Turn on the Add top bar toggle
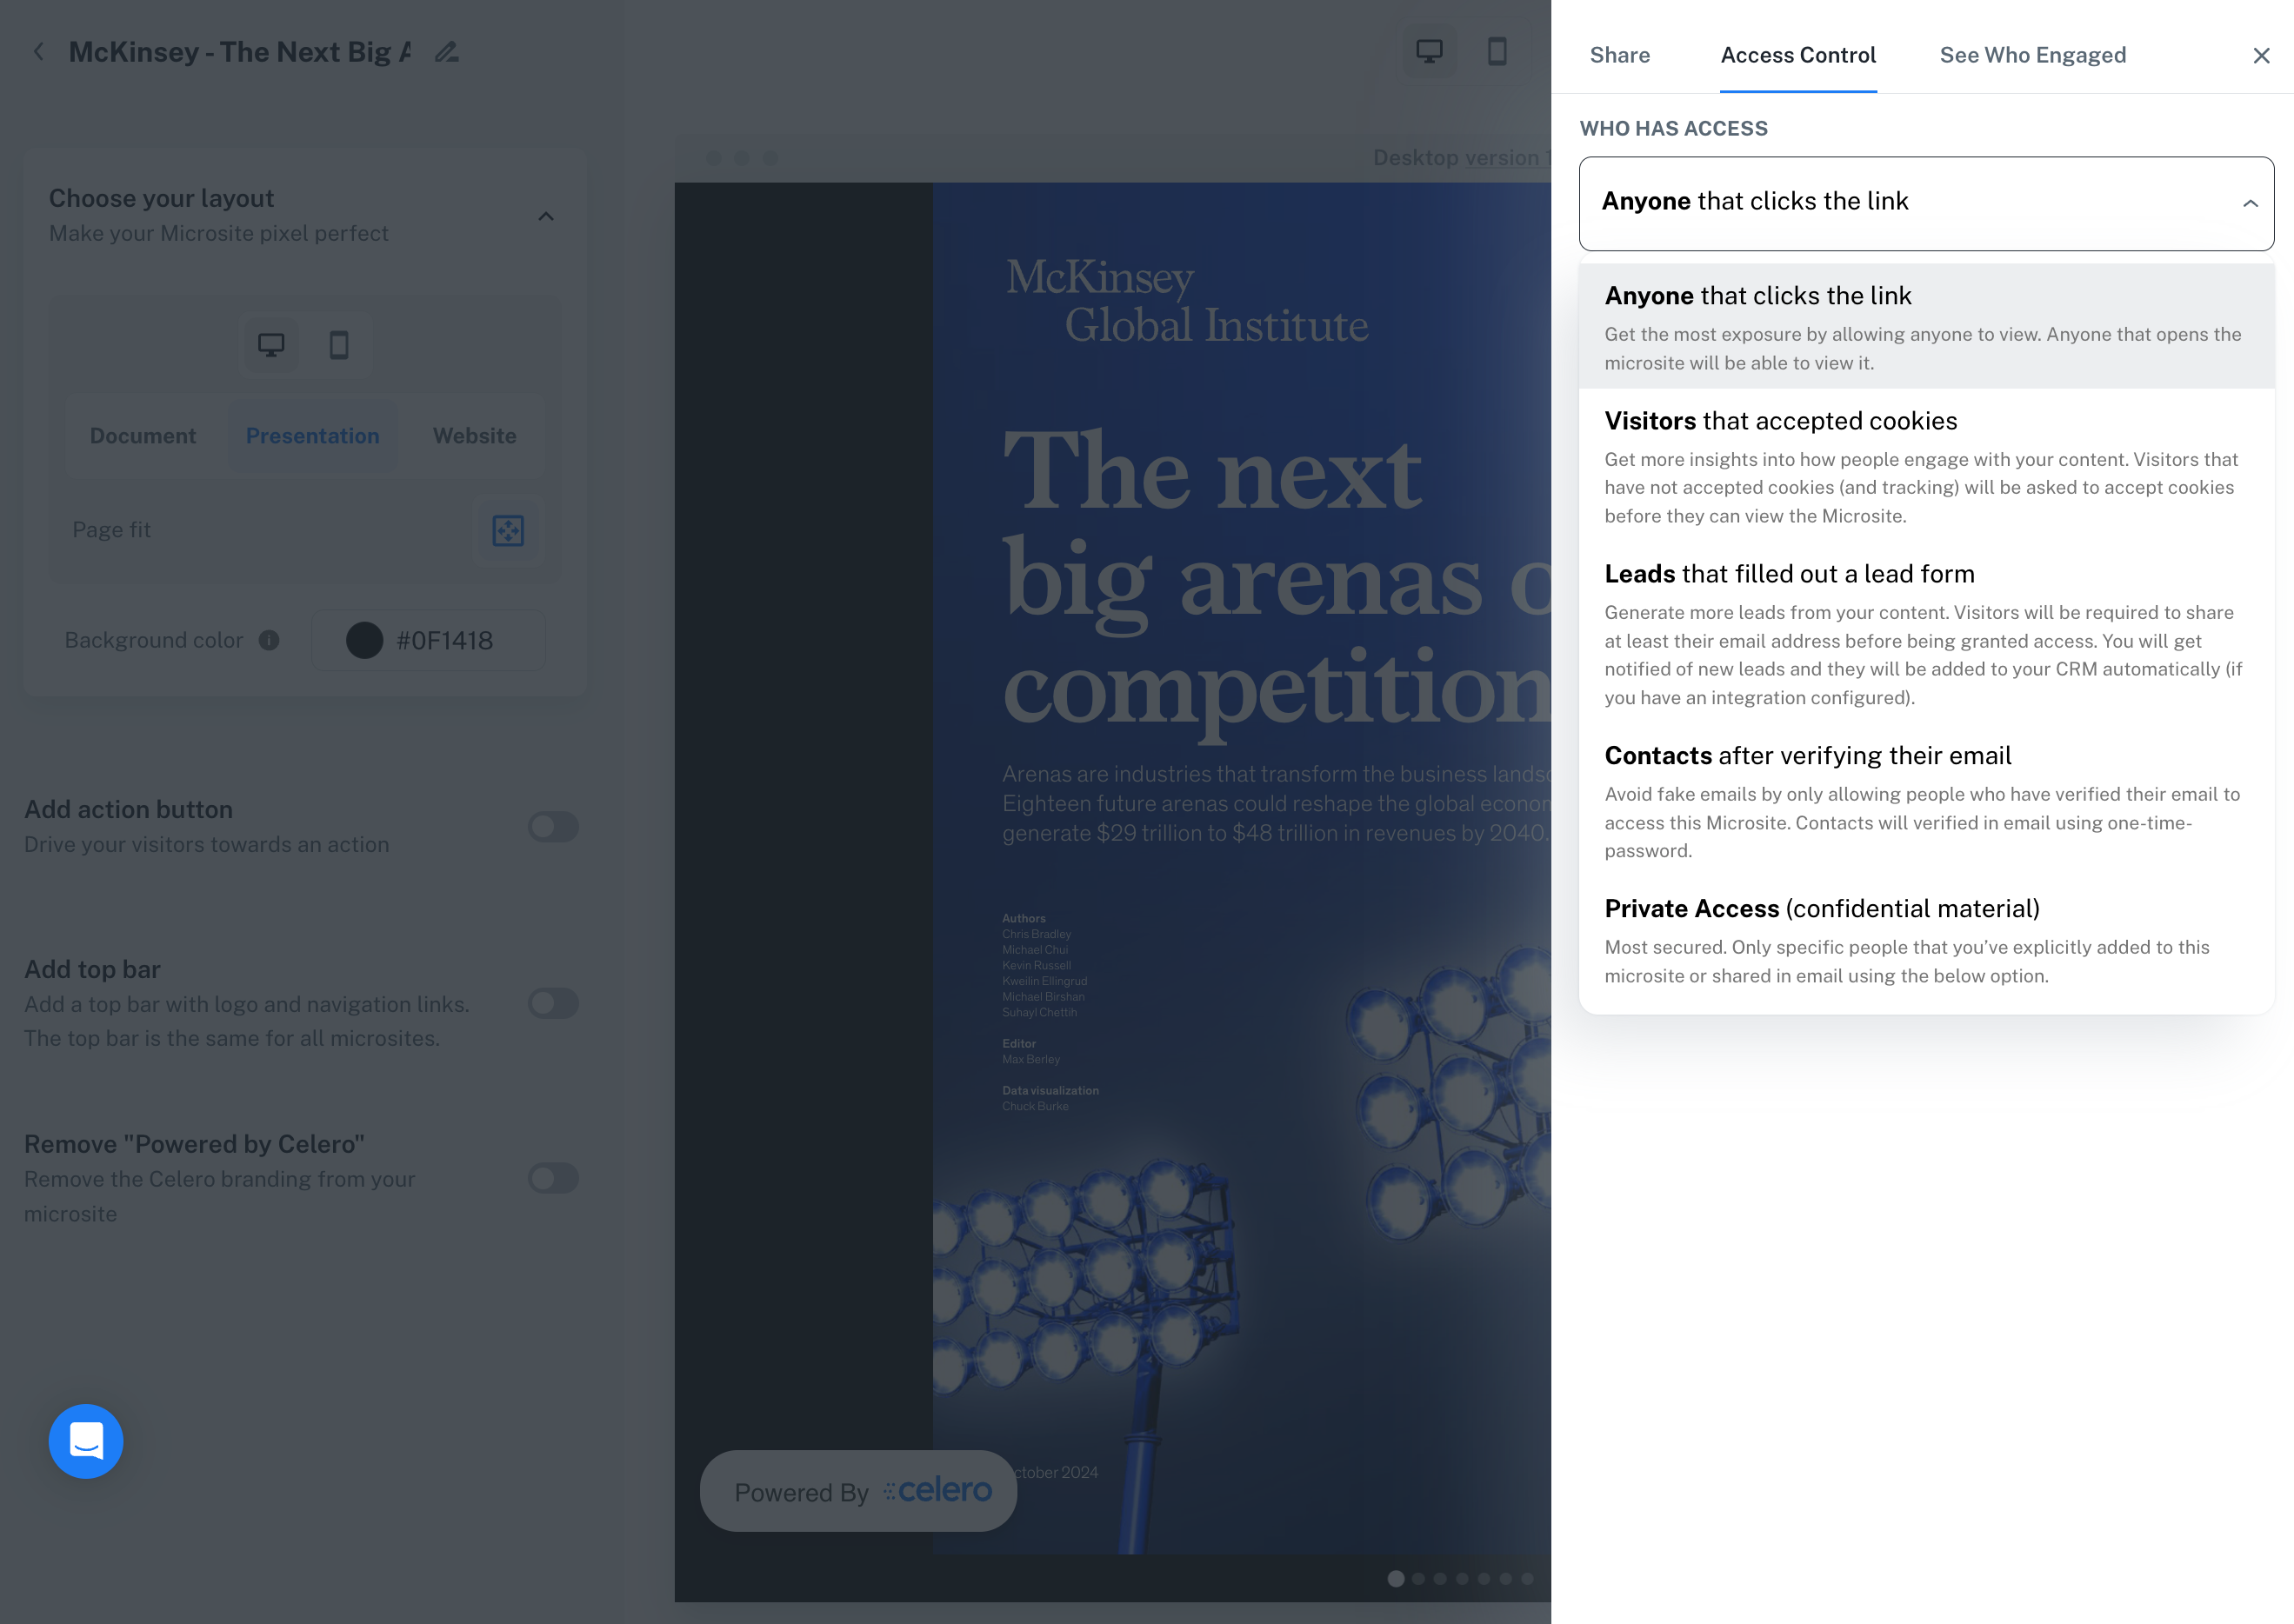The height and width of the screenshot is (1624, 2294). [553, 1003]
